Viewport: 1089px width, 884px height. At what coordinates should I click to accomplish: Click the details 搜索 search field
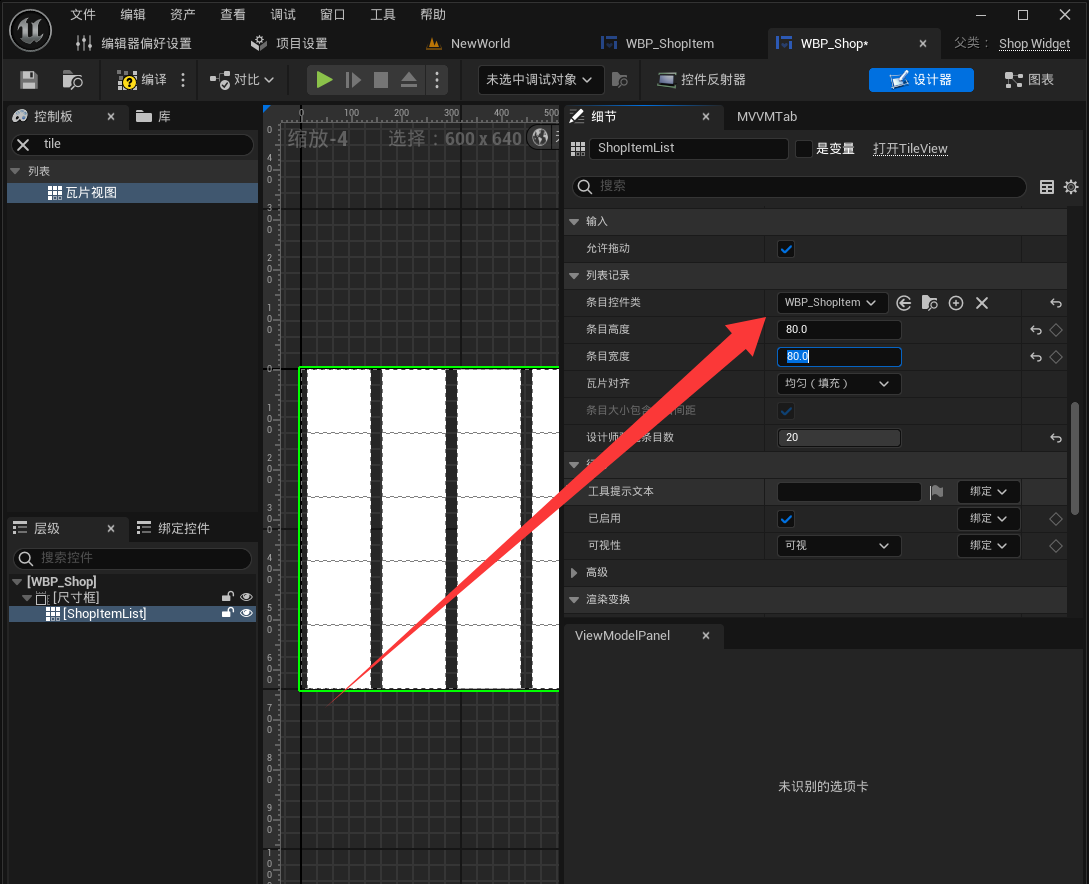(x=799, y=186)
